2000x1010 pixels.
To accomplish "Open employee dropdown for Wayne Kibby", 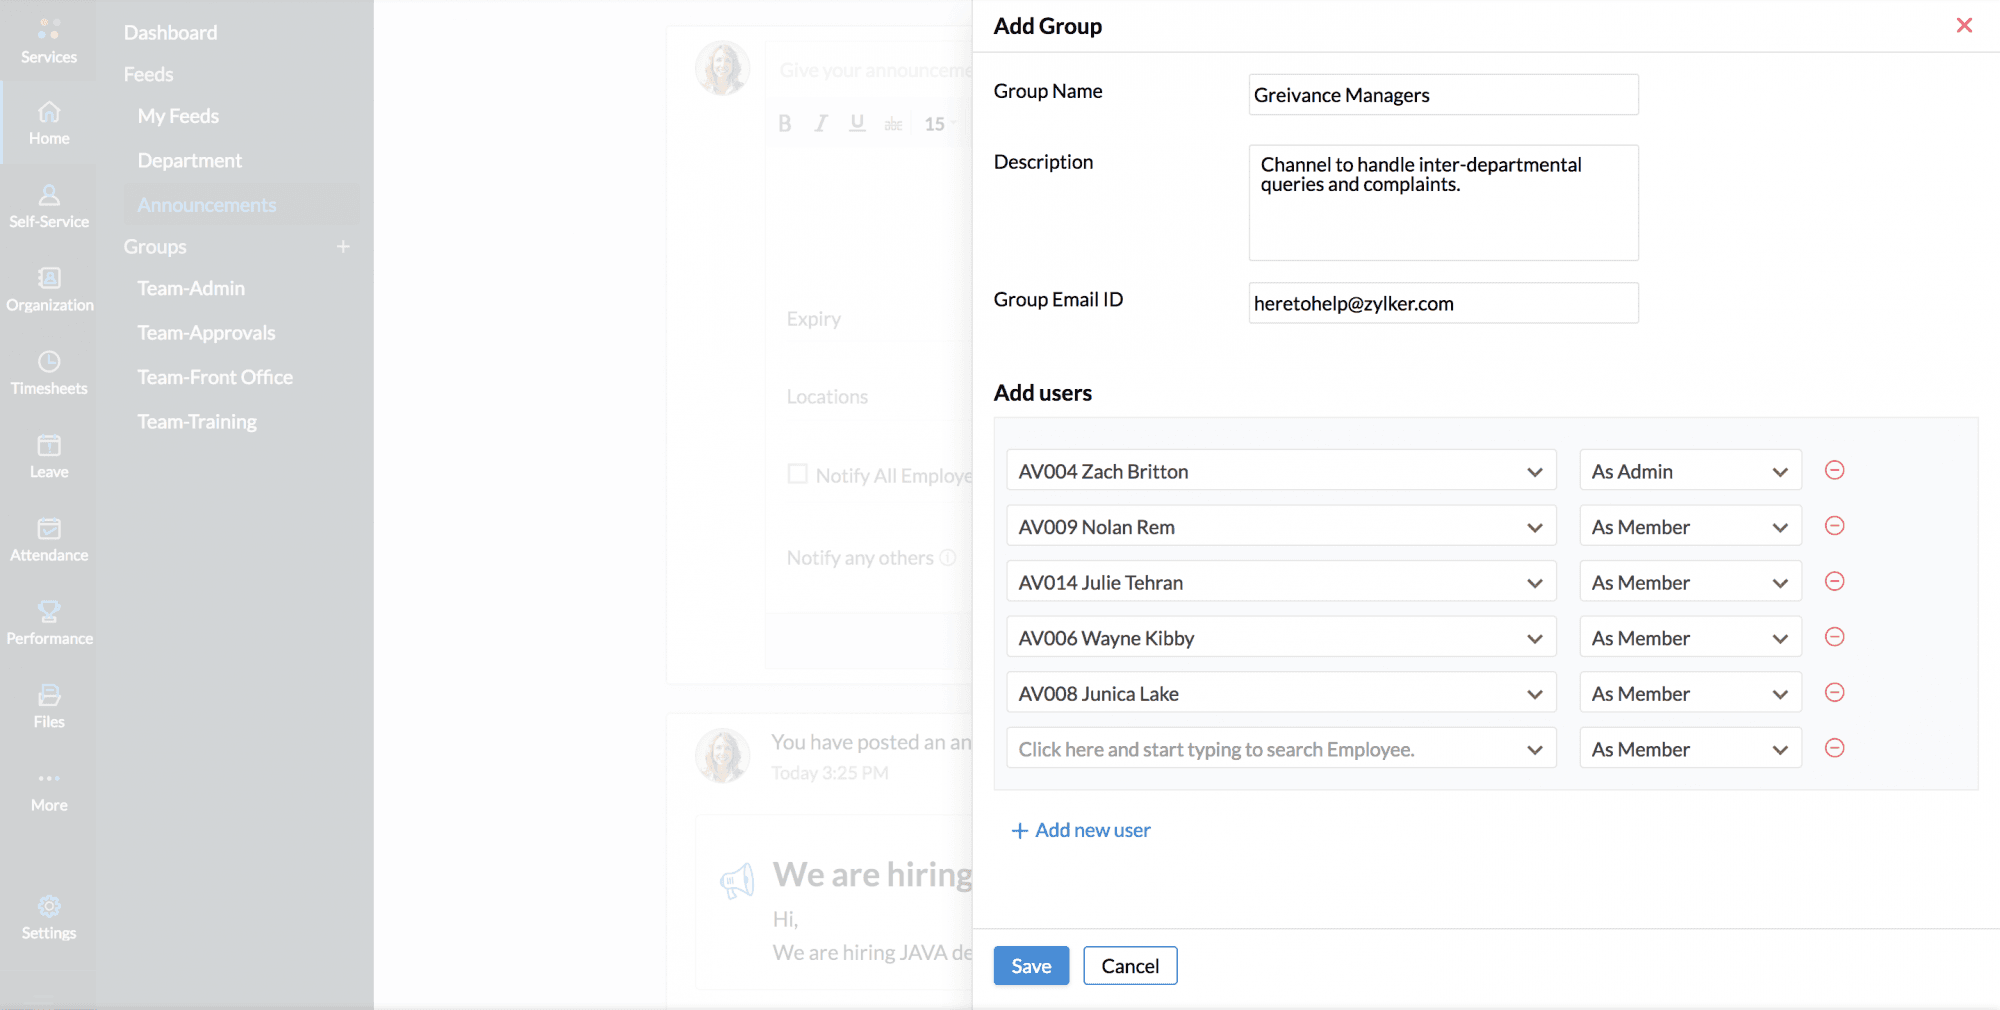I will click(1281, 637).
